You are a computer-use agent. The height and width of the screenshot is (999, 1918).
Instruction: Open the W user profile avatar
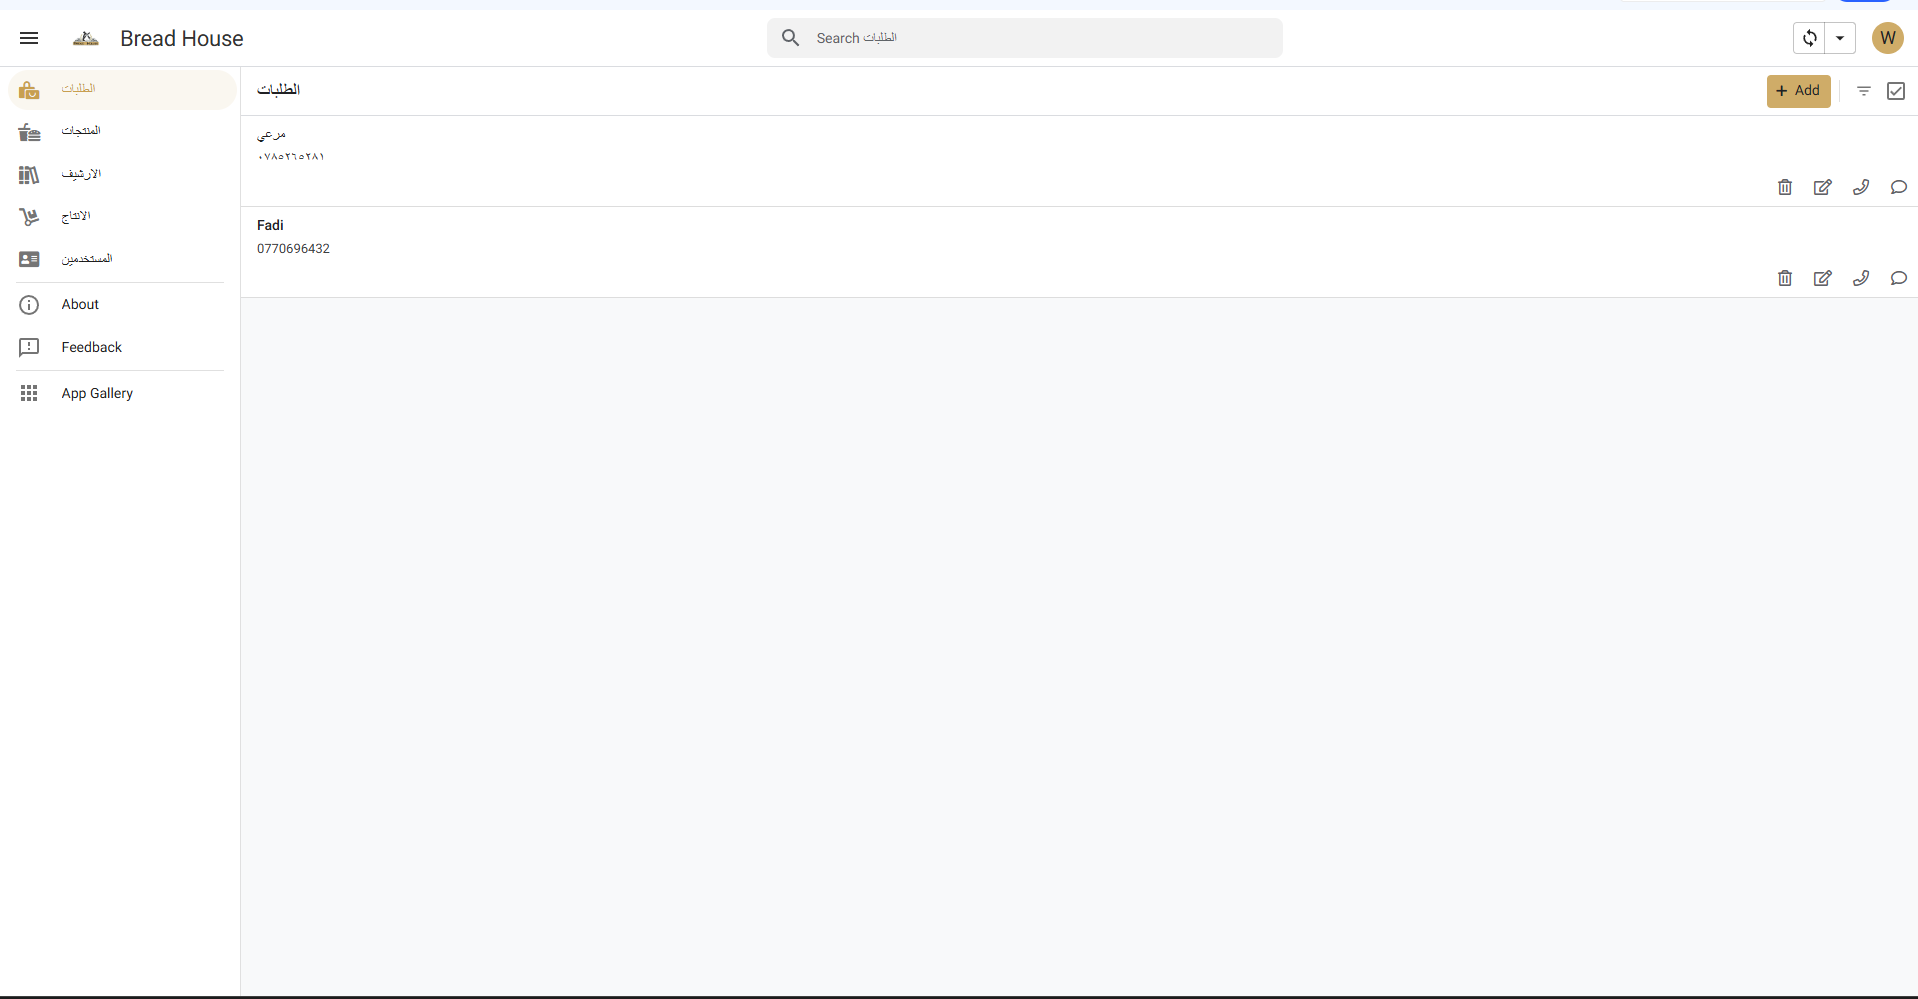(x=1887, y=38)
